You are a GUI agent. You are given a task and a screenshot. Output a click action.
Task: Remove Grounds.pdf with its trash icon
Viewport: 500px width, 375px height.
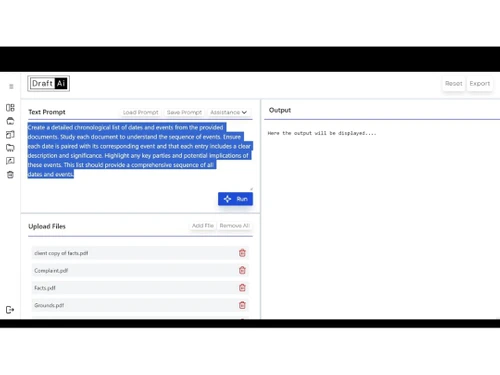242,305
